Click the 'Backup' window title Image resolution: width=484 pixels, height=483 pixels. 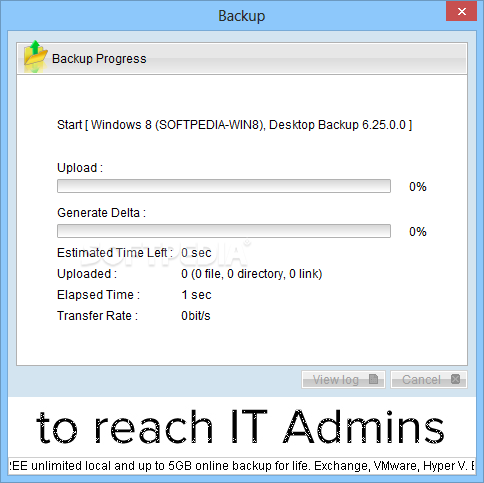point(242,16)
